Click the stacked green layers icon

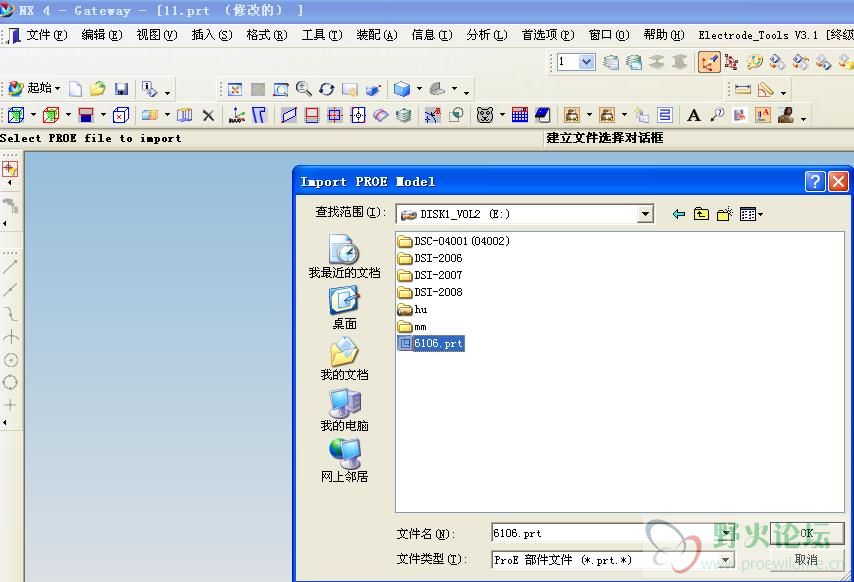tap(404, 115)
